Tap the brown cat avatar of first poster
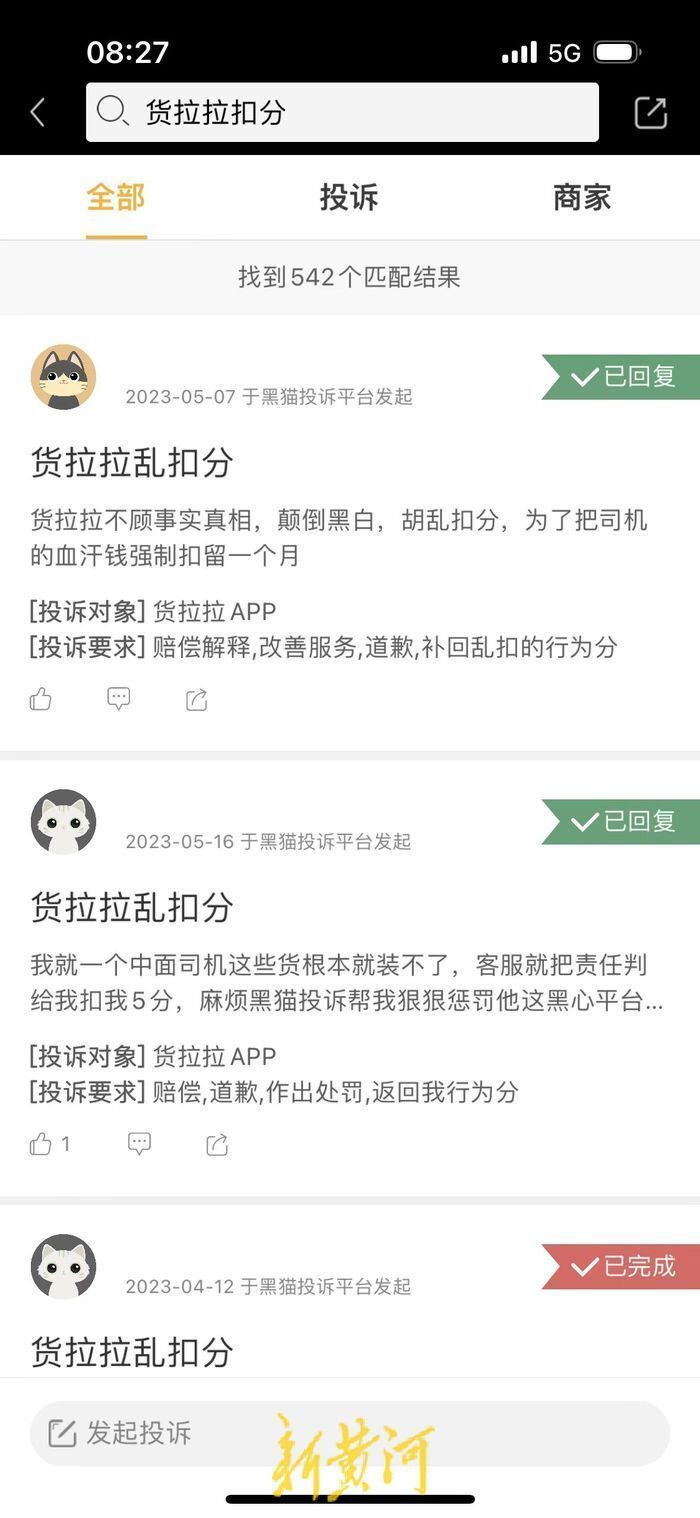This screenshot has width=700, height=1518. click(x=64, y=377)
